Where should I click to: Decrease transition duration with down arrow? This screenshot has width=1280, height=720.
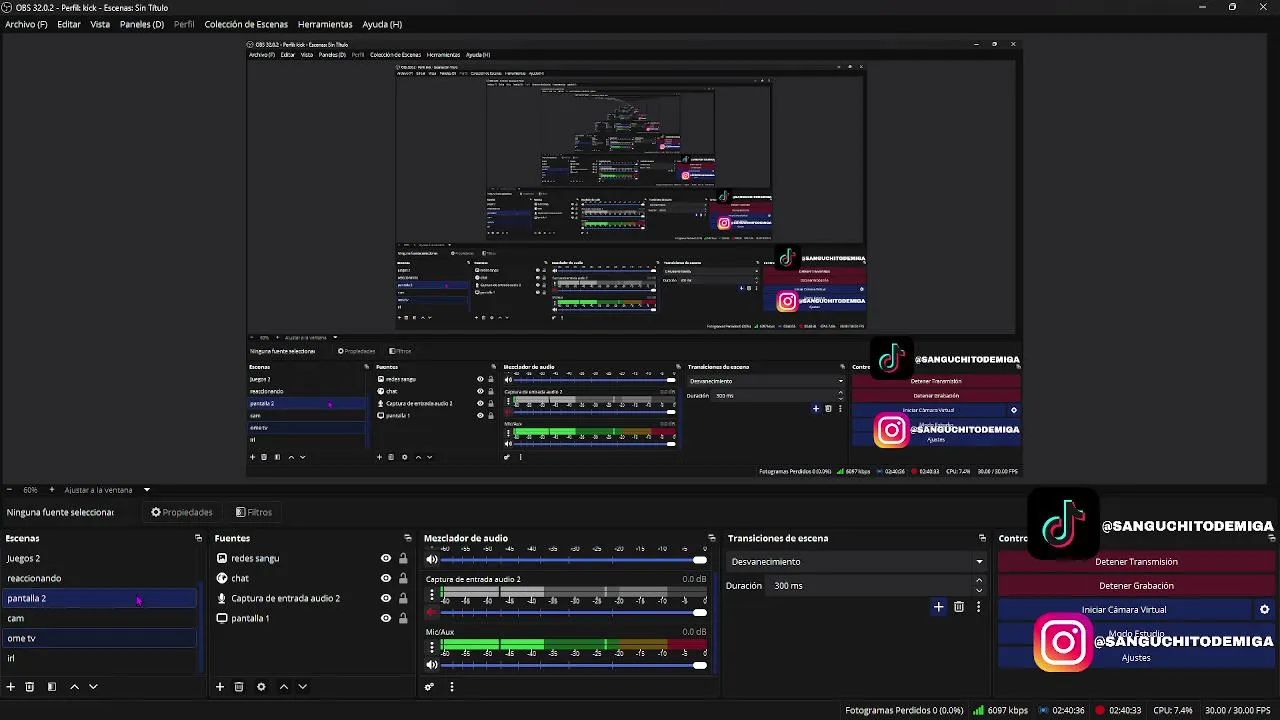pyautogui.click(x=978, y=590)
